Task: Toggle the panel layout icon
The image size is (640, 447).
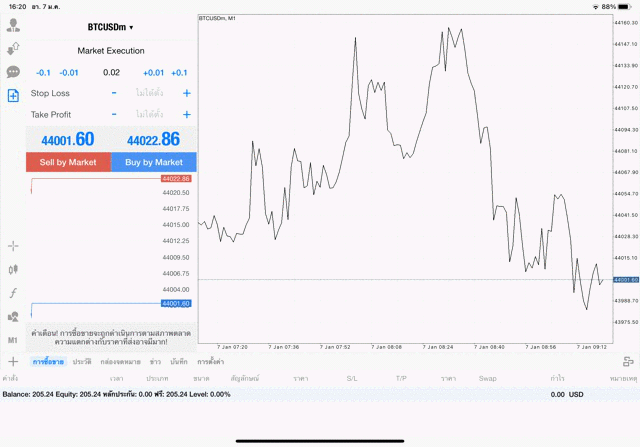Action: click(x=628, y=361)
